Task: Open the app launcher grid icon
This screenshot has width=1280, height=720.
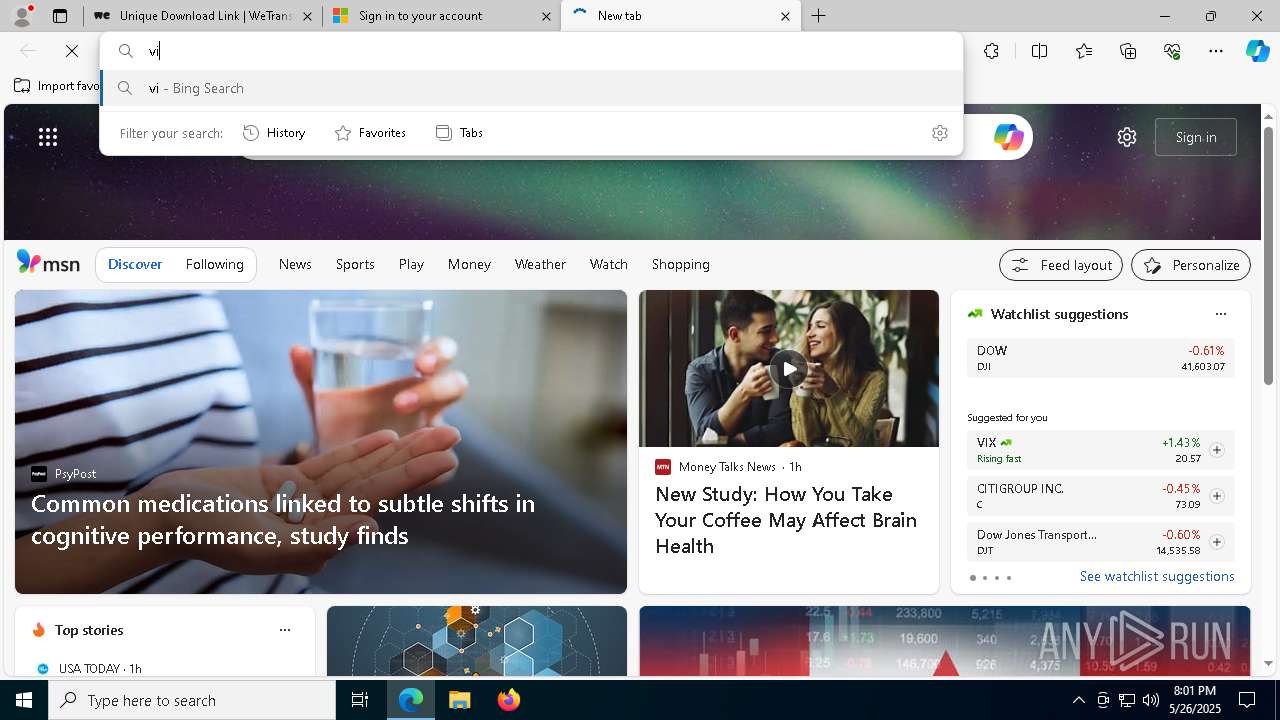Action: 48,137
